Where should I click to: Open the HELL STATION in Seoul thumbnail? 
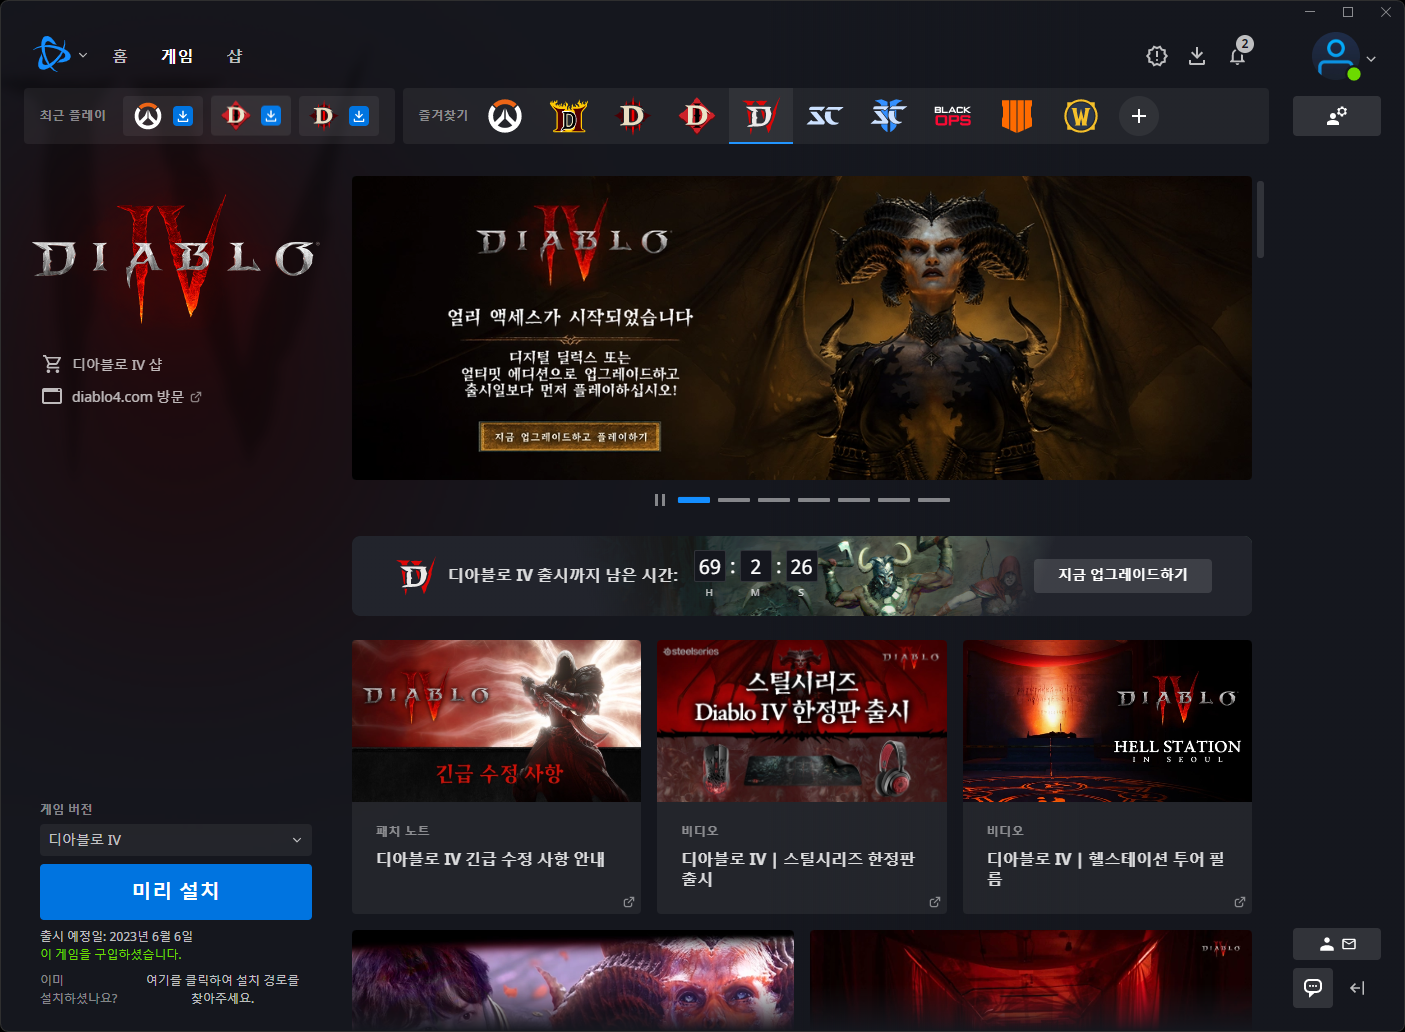(x=1107, y=721)
